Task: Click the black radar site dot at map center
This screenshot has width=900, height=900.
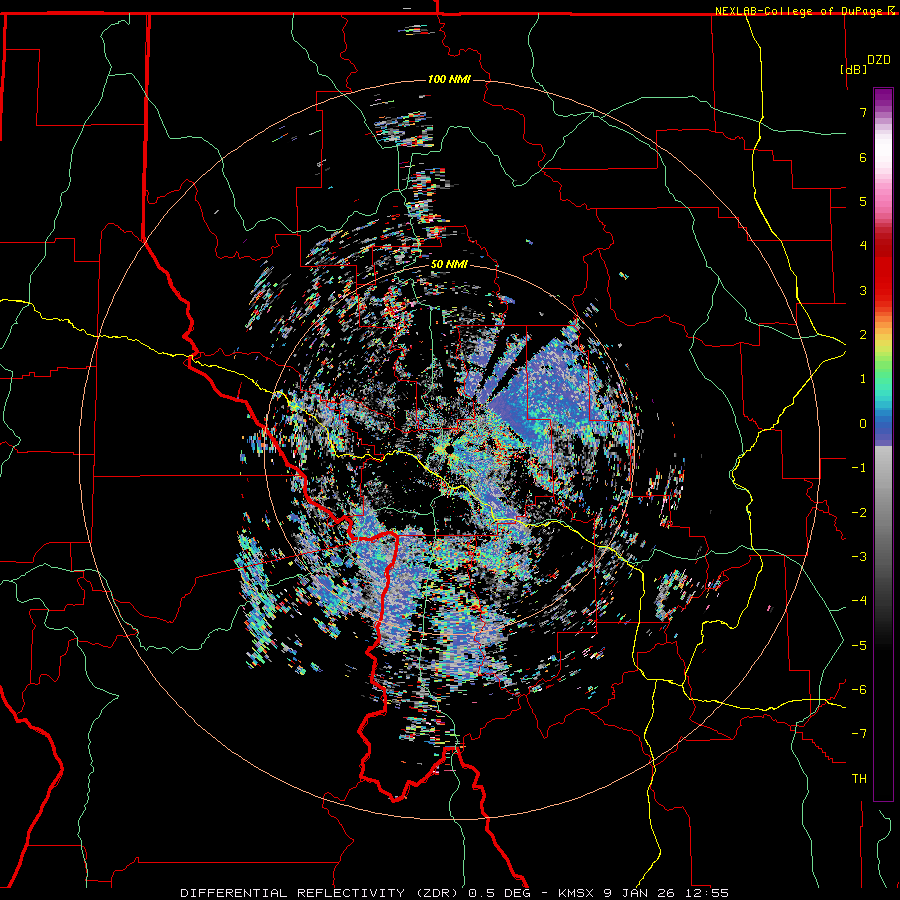Action: pos(449,449)
